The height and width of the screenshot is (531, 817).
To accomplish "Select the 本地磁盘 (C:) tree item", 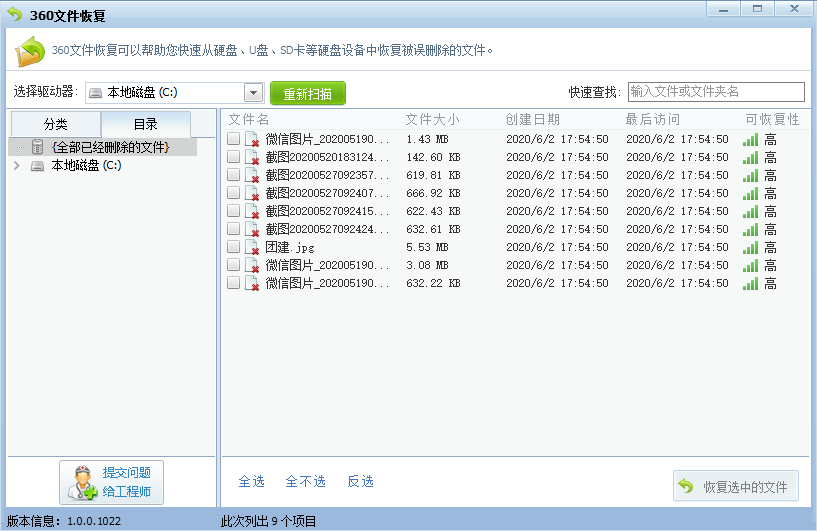I will point(86,166).
